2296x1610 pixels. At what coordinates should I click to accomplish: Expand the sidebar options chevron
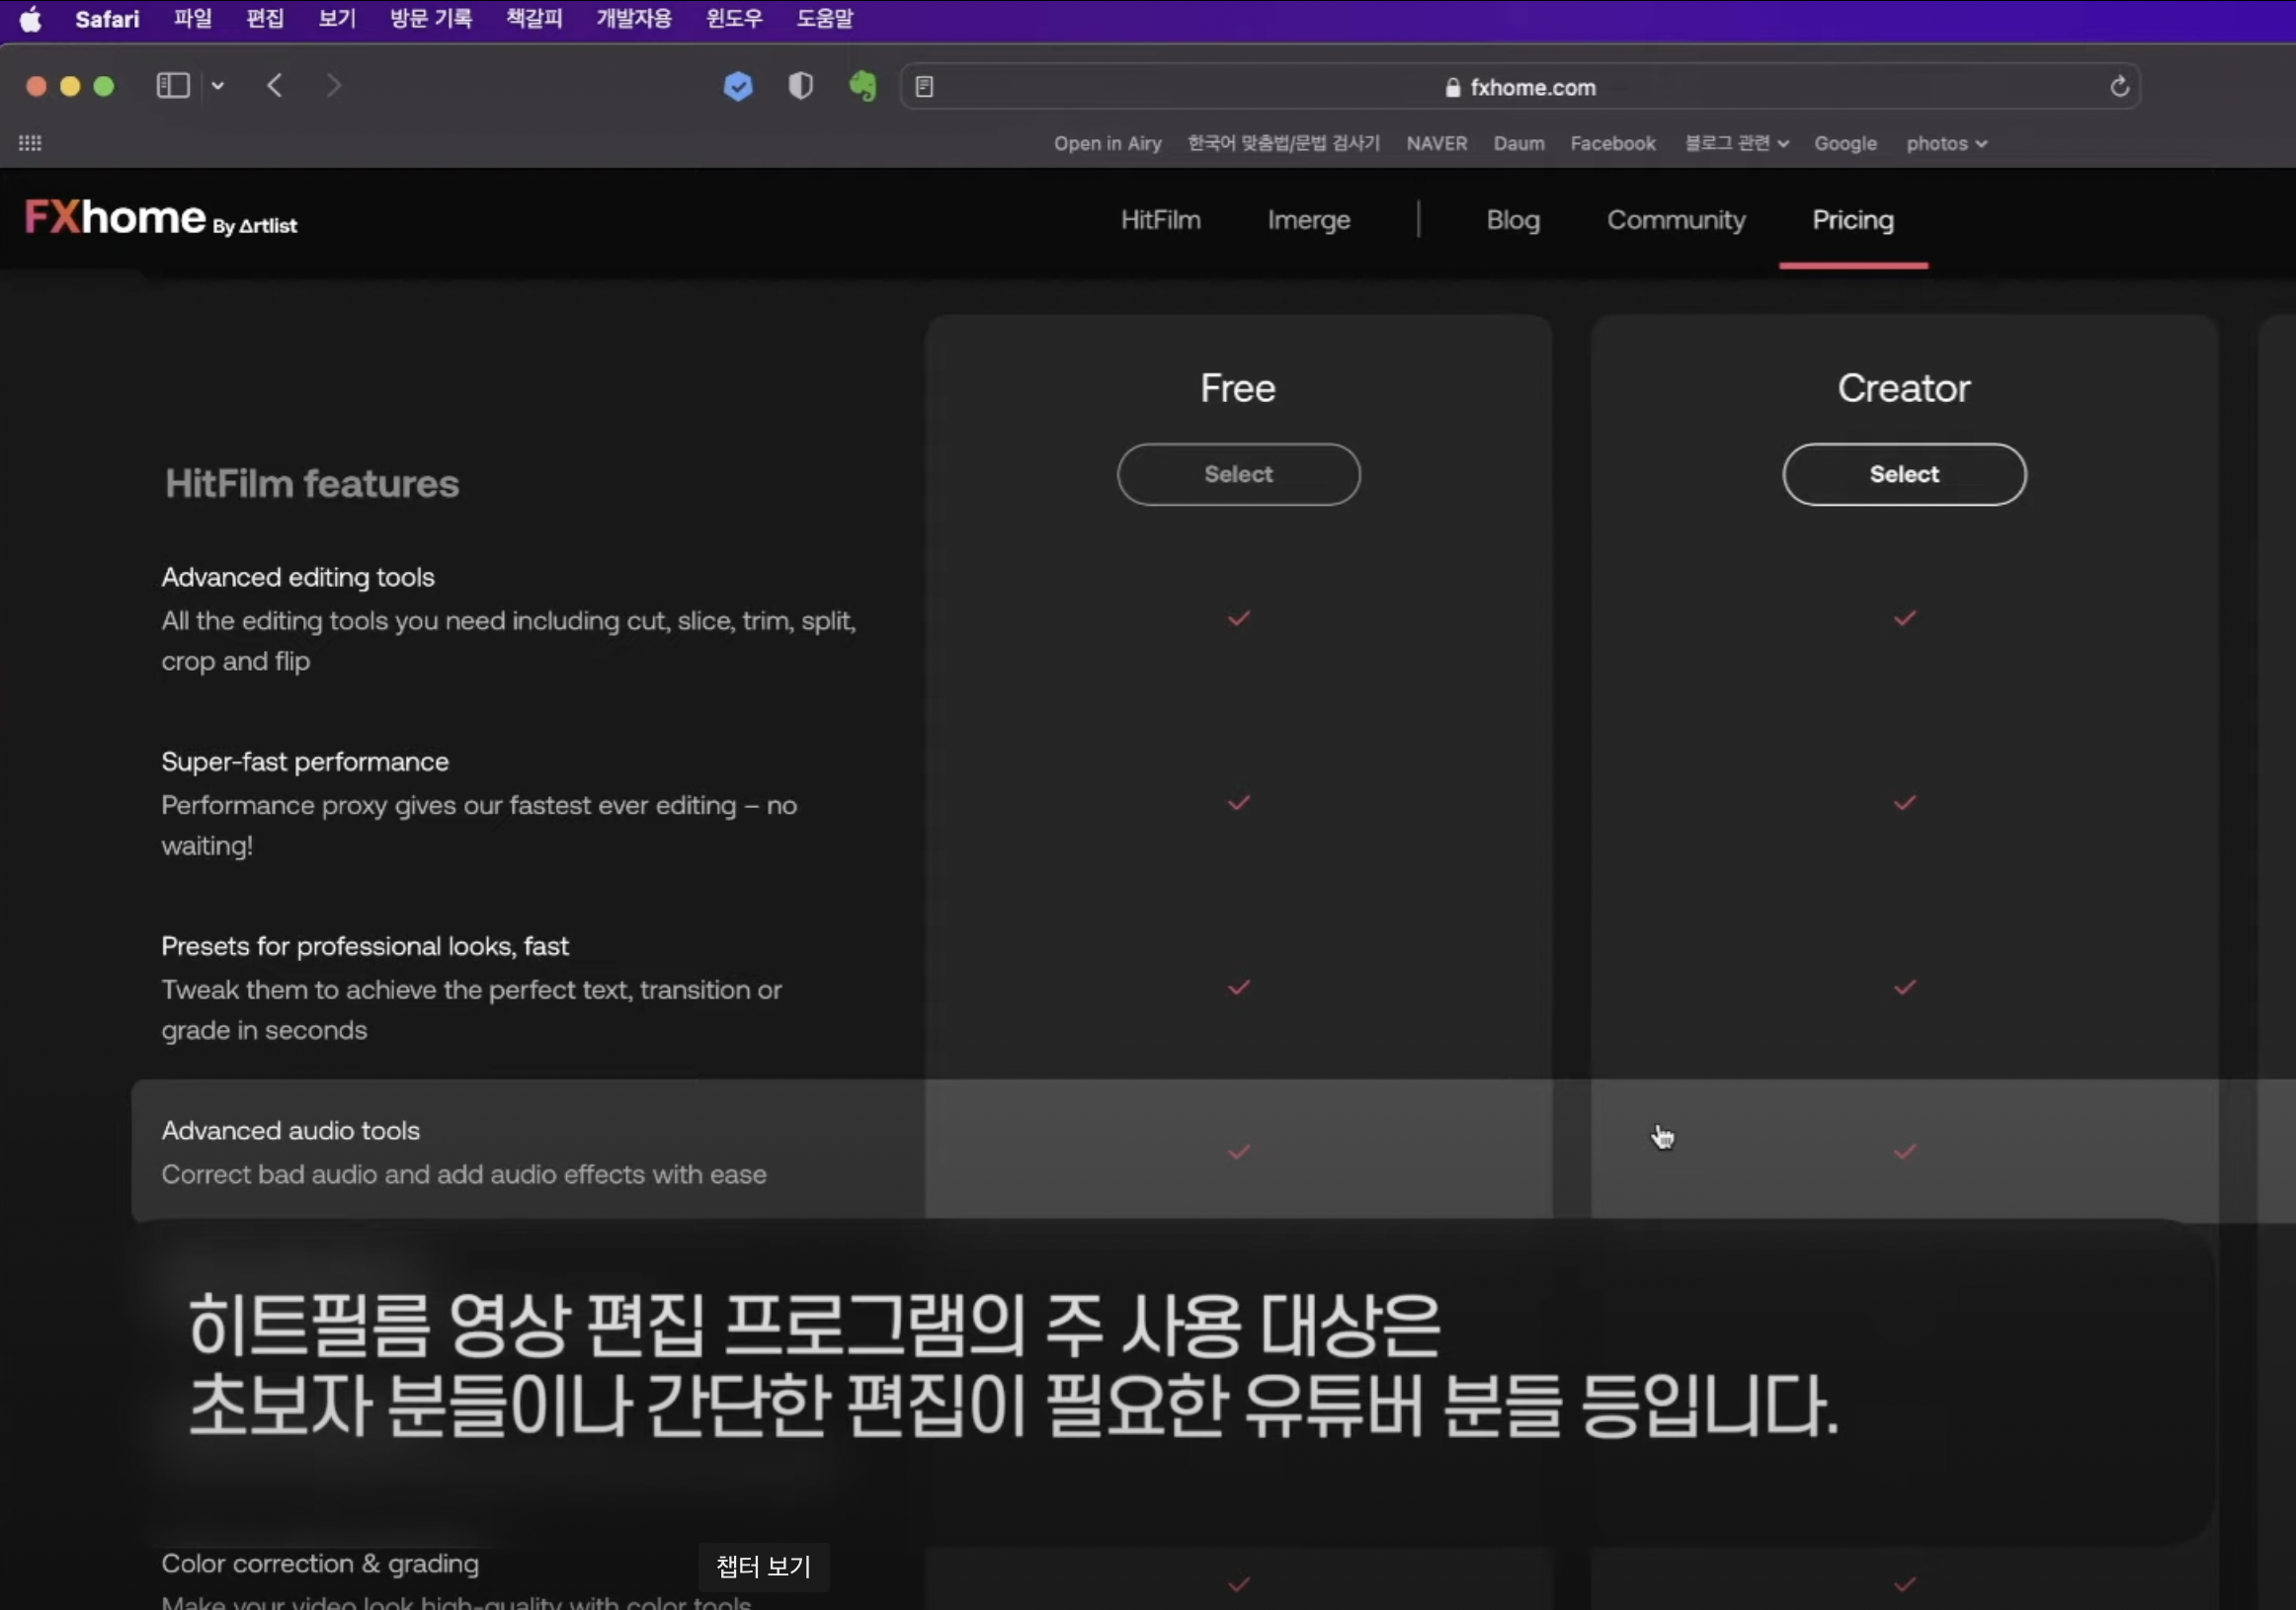(x=218, y=86)
